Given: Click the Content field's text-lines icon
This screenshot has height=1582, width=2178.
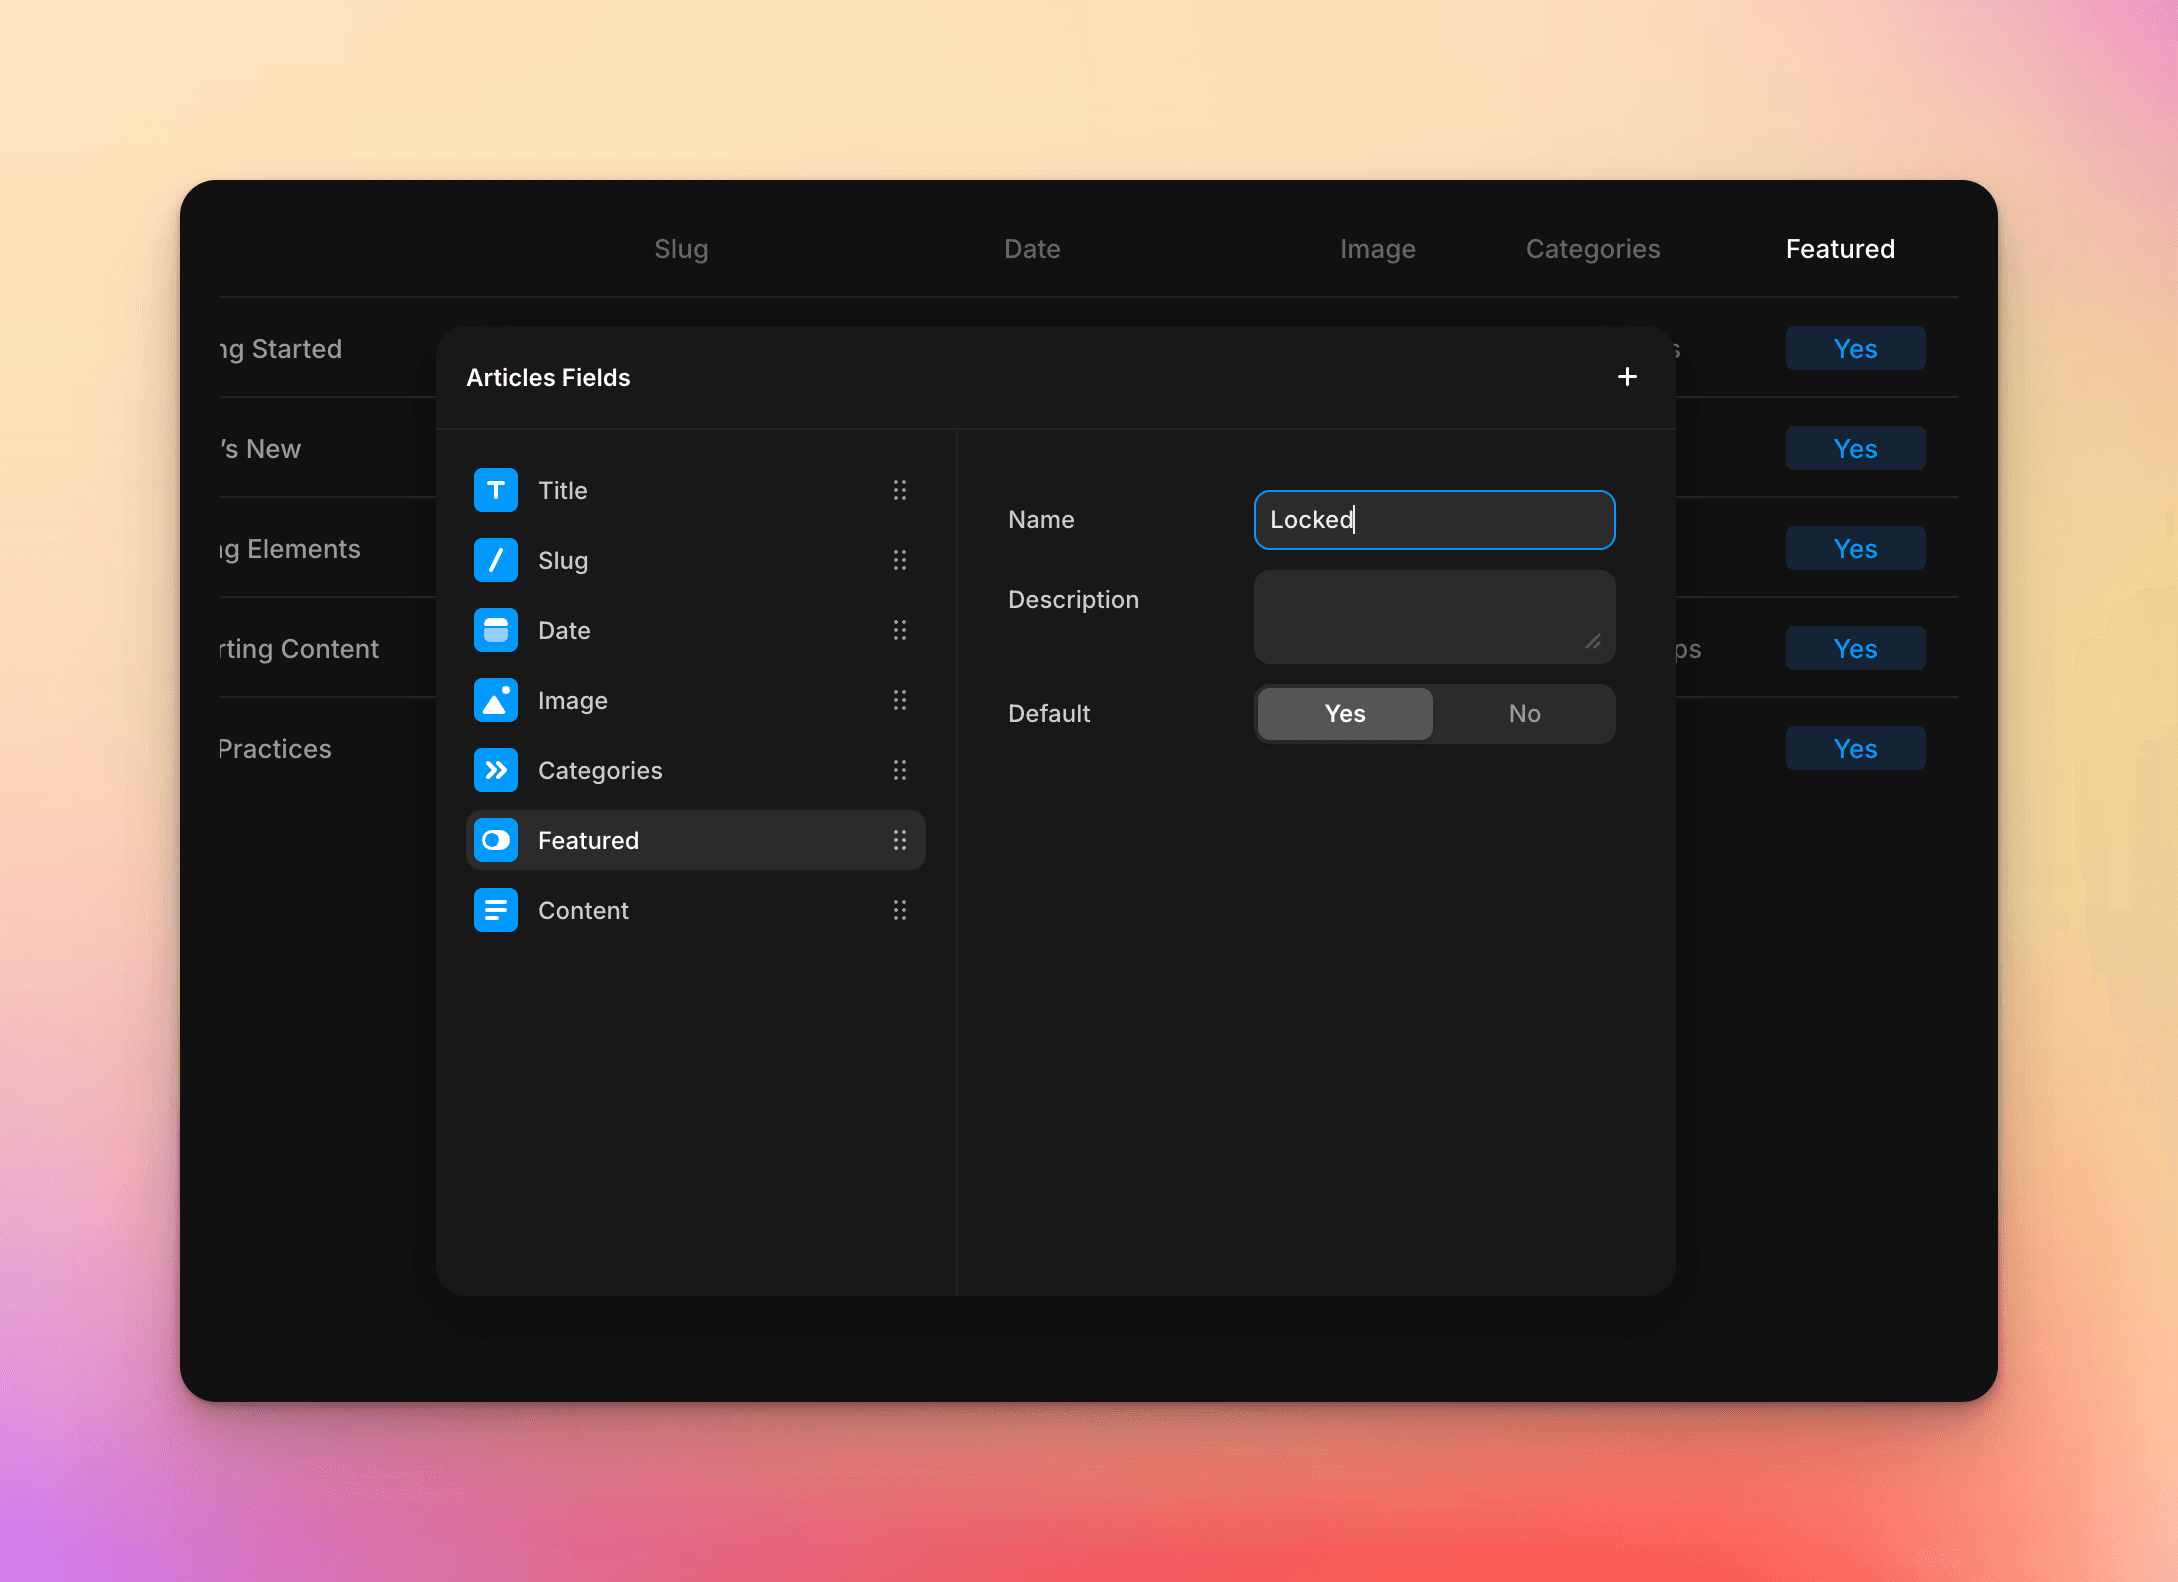Looking at the screenshot, I should click(496, 910).
